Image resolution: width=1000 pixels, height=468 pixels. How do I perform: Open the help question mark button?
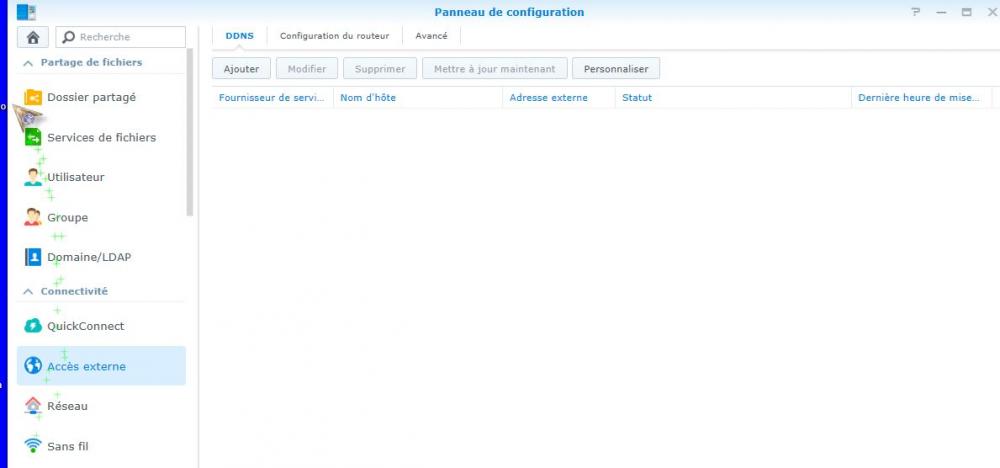(916, 12)
